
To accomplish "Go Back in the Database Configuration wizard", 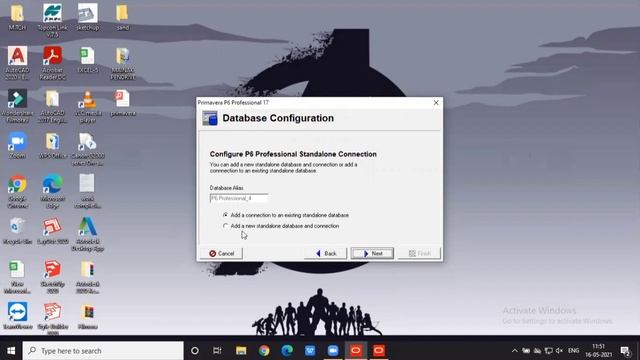I will [326, 253].
